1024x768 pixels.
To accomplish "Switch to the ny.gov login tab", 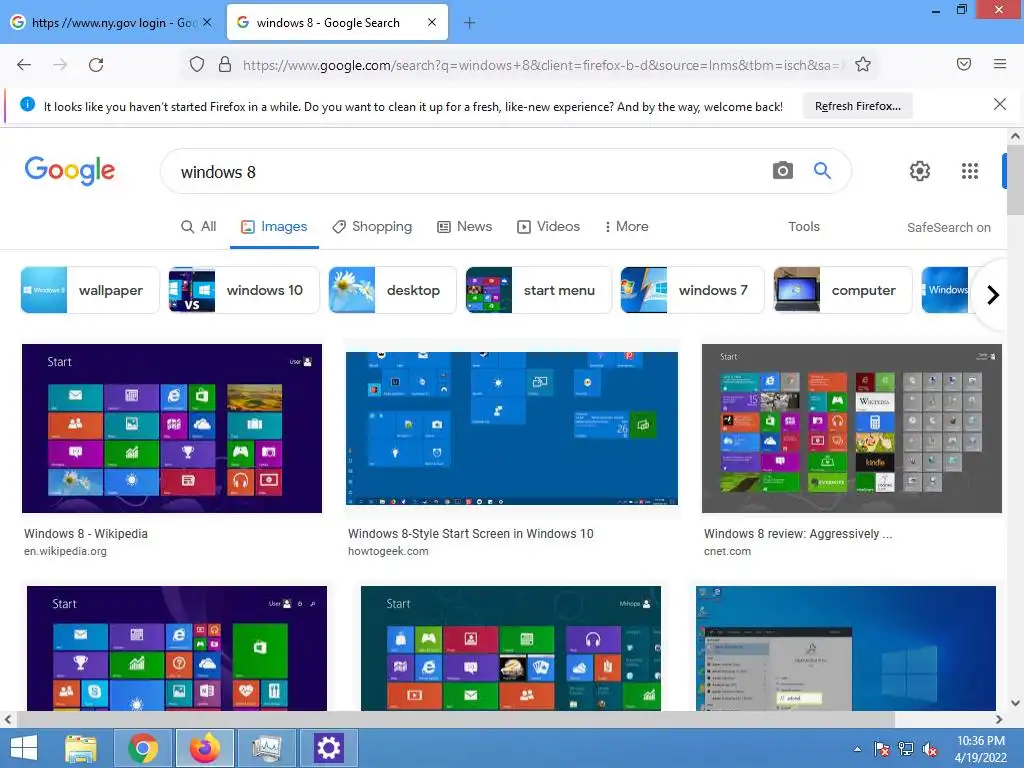I will click(112, 22).
